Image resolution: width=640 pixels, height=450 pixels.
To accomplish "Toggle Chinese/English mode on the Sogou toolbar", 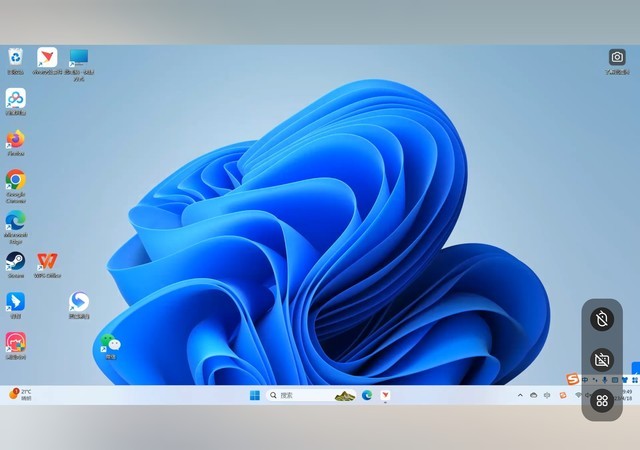I will point(585,380).
